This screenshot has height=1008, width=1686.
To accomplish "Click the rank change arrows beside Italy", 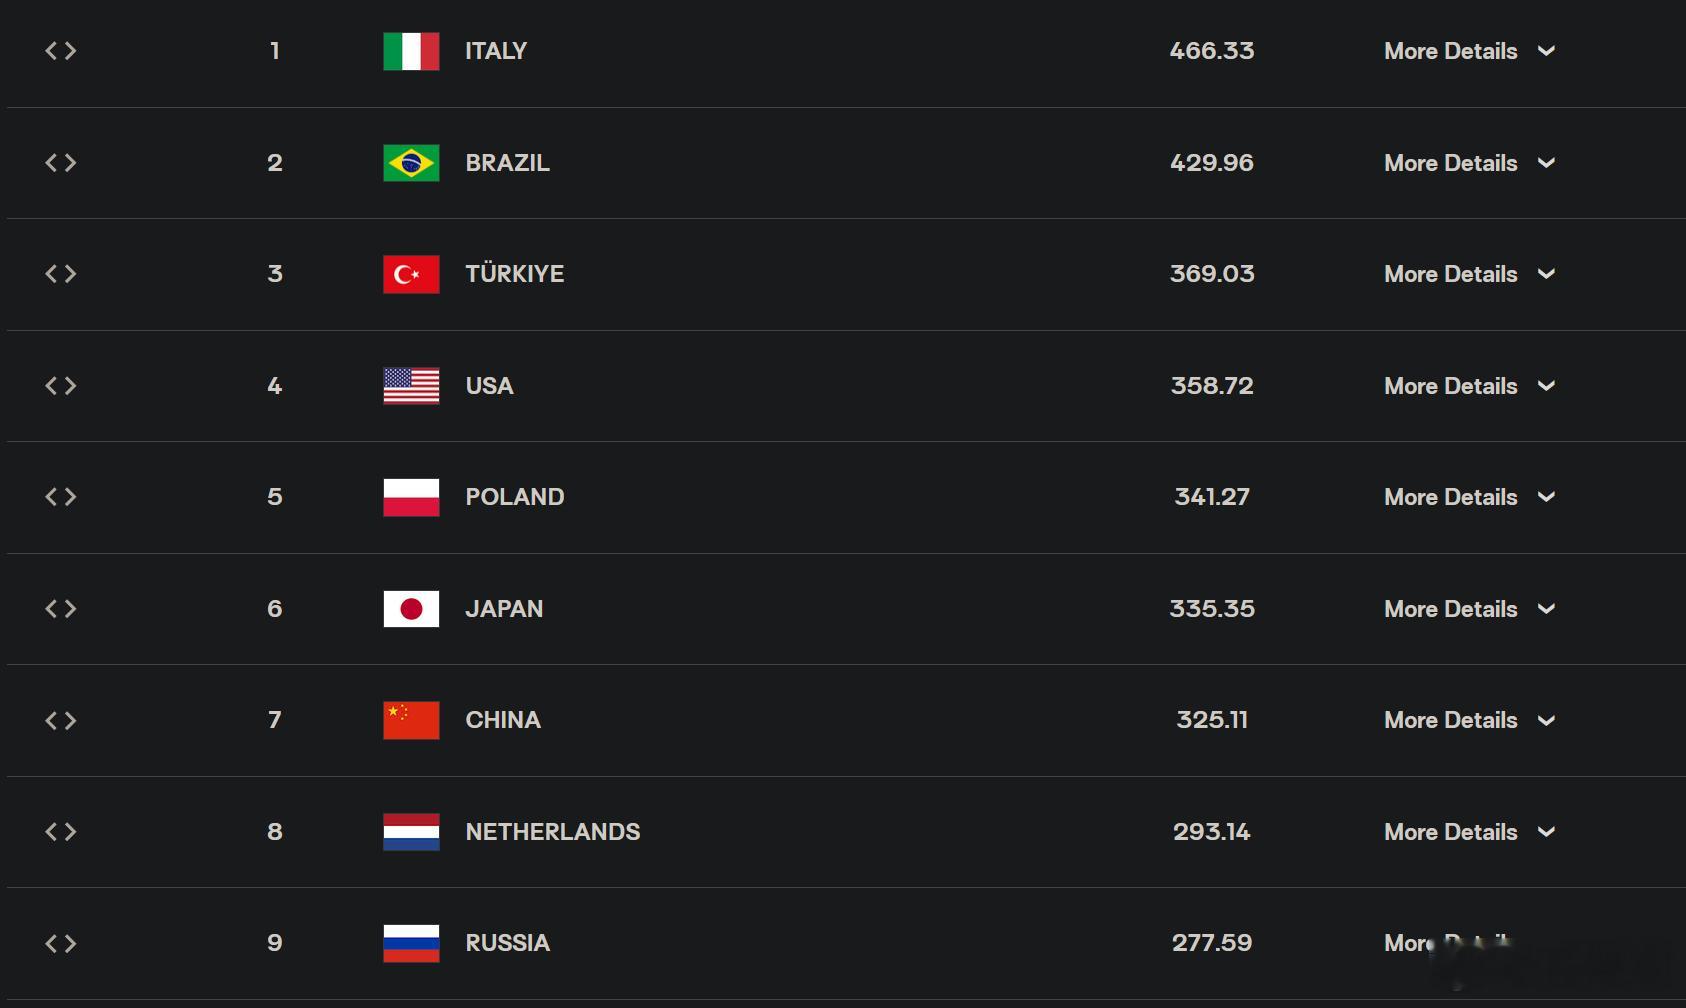I will [x=61, y=51].
